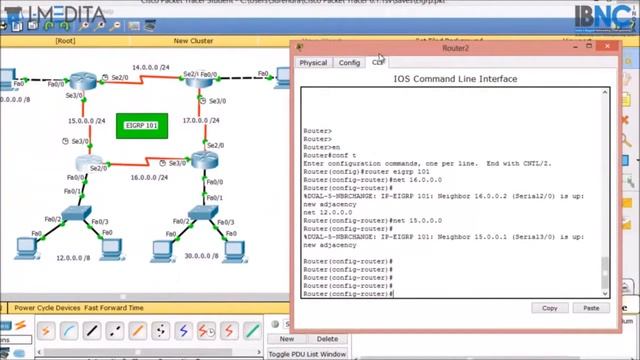Click the CLI scrollbar down arrow
Image resolution: width=640 pixels, height=360 pixels.
pyautogui.click(x=605, y=293)
